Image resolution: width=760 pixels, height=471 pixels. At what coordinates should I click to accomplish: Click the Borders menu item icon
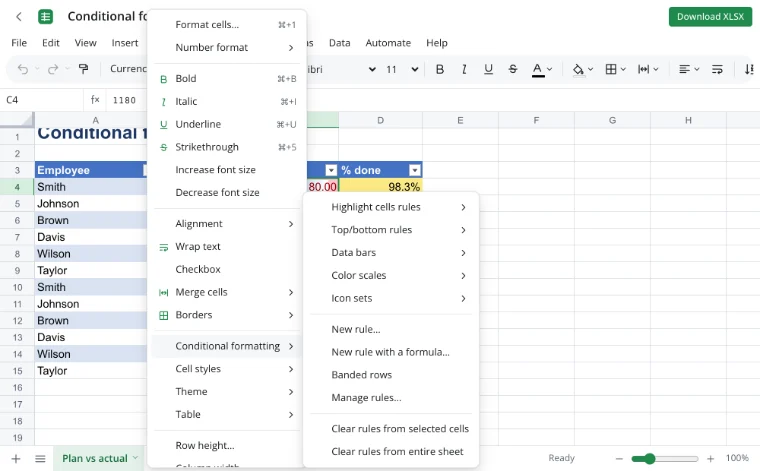pos(164,315)
